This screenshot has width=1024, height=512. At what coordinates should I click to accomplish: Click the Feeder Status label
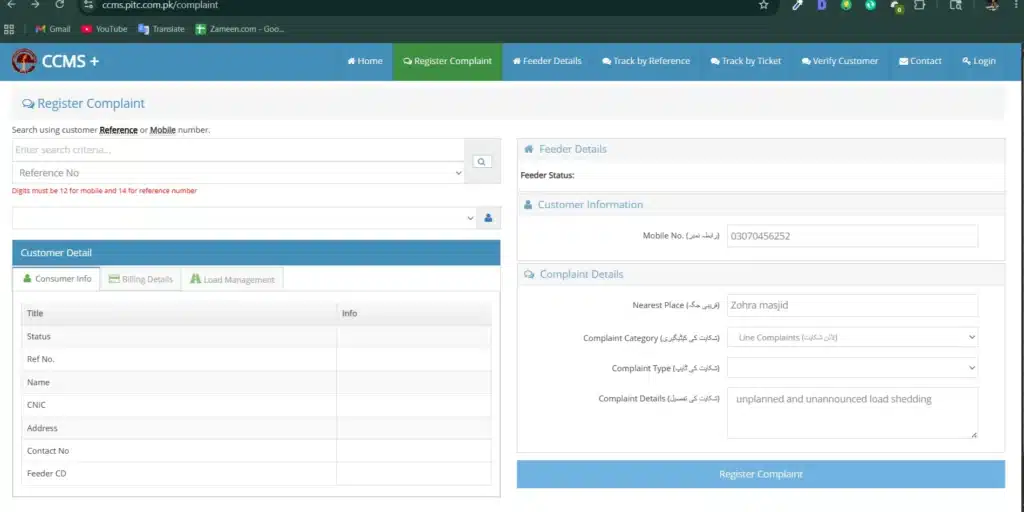547,175
